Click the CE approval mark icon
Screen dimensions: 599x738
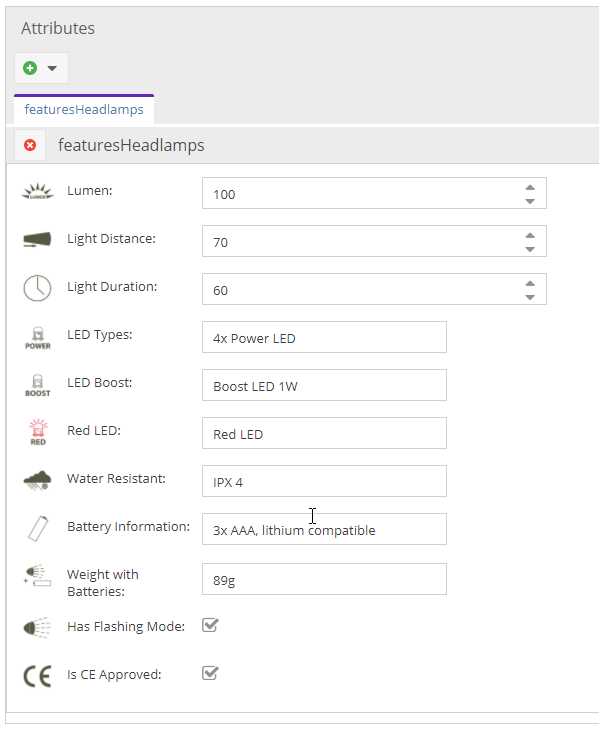(x=37, y=676)
